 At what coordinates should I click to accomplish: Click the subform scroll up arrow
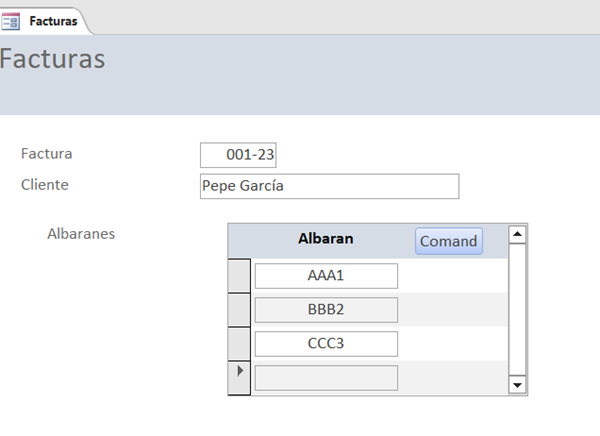tap(517, 235)
